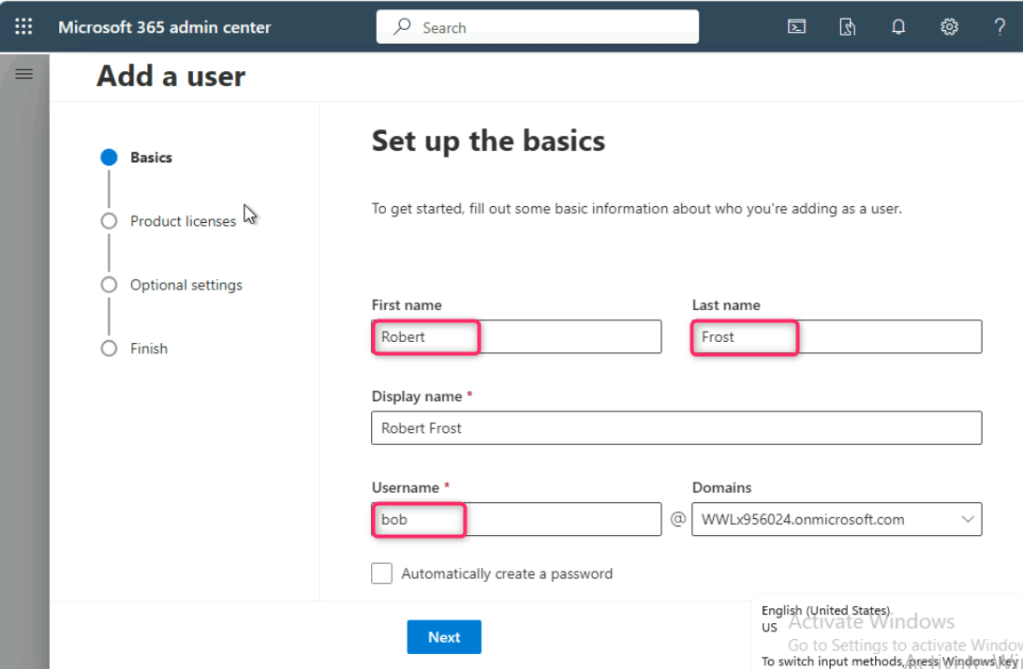Click the Username field
This screenshot has height=669, width=1023.
516,519
